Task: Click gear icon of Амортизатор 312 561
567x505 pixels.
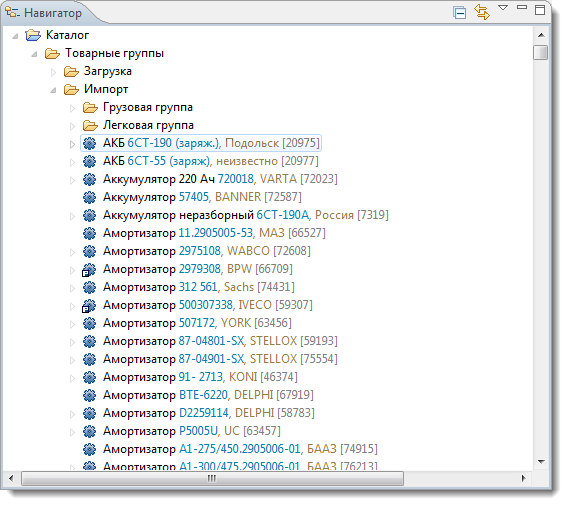Action: (89, 287)
